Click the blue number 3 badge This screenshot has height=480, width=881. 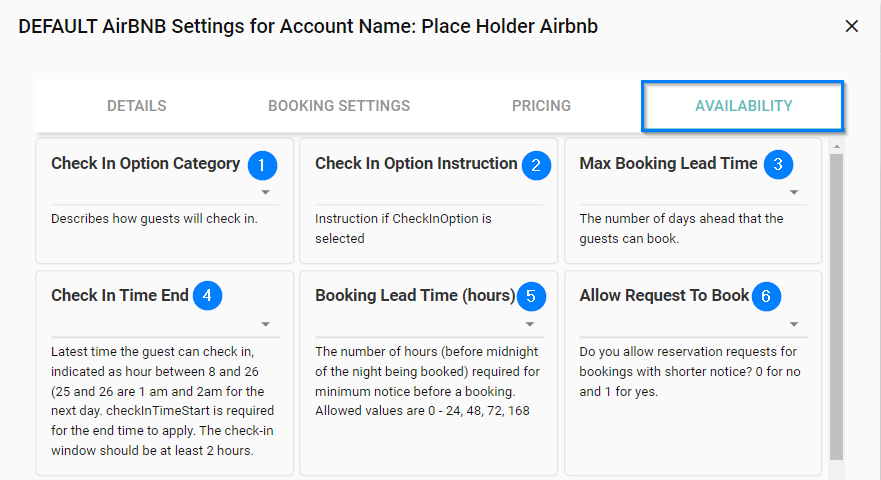point(778,165)
